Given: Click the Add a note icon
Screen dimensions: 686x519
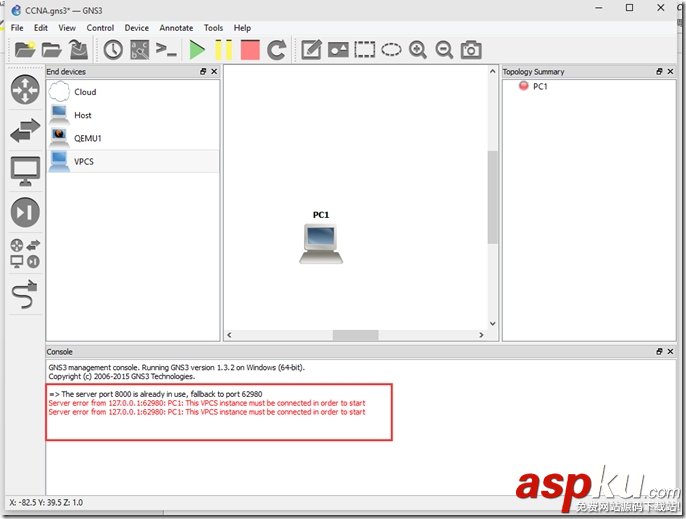Looking at the screenshot, I should coord(312,49).
